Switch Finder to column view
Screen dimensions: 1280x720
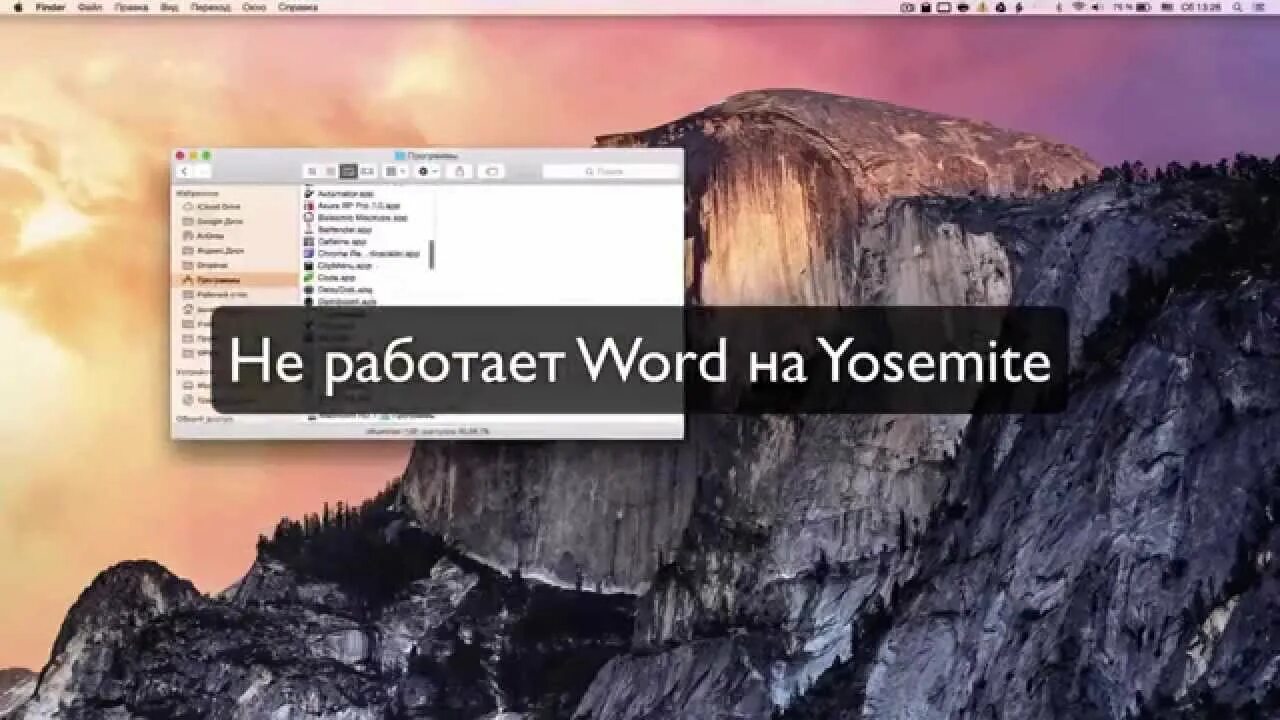pos(348,171)
